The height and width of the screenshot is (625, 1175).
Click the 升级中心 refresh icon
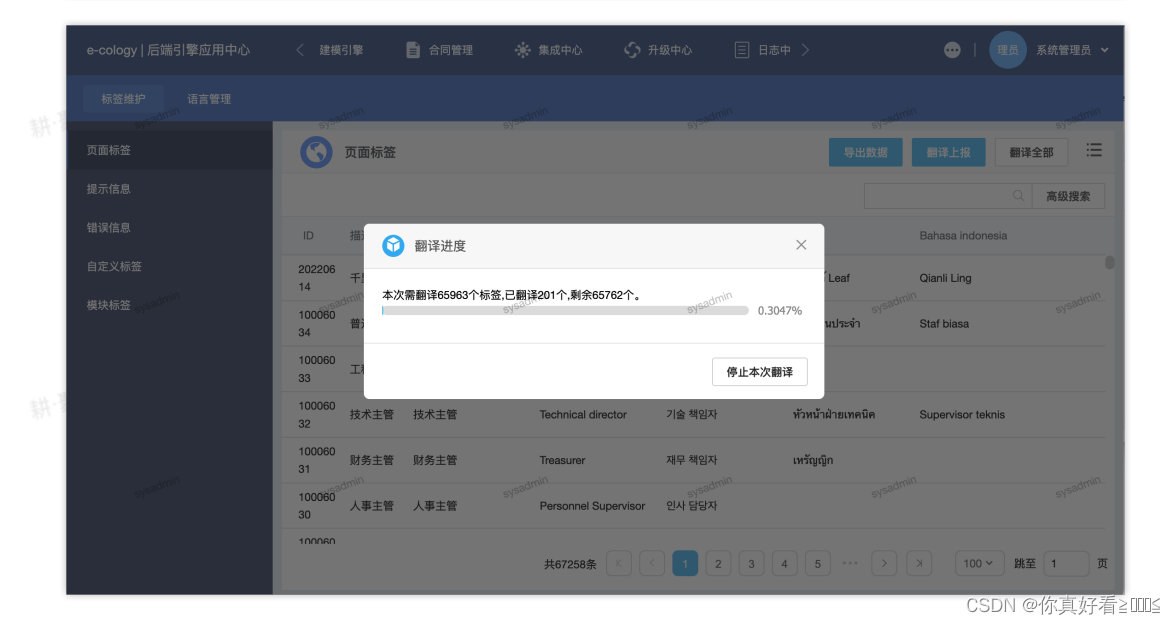click(631, 49)
